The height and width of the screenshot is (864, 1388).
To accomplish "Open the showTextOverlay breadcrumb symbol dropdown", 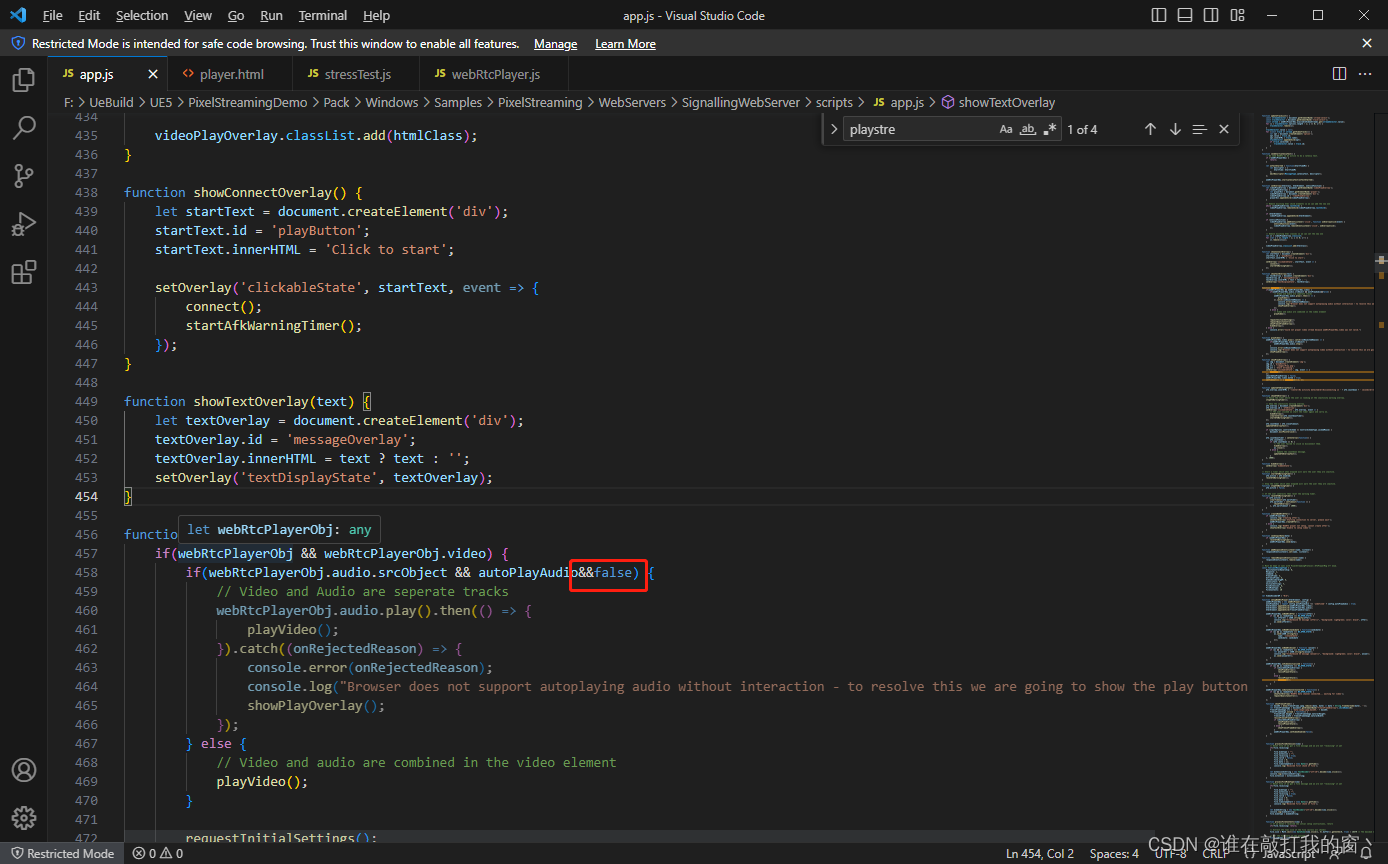I will (x=1006, y=102).
